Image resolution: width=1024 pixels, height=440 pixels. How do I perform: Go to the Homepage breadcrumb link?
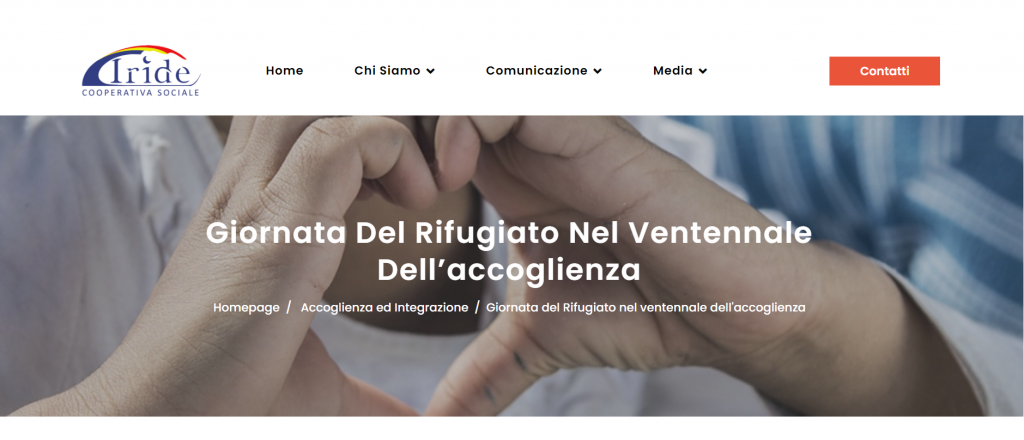(x=246, y=307)
